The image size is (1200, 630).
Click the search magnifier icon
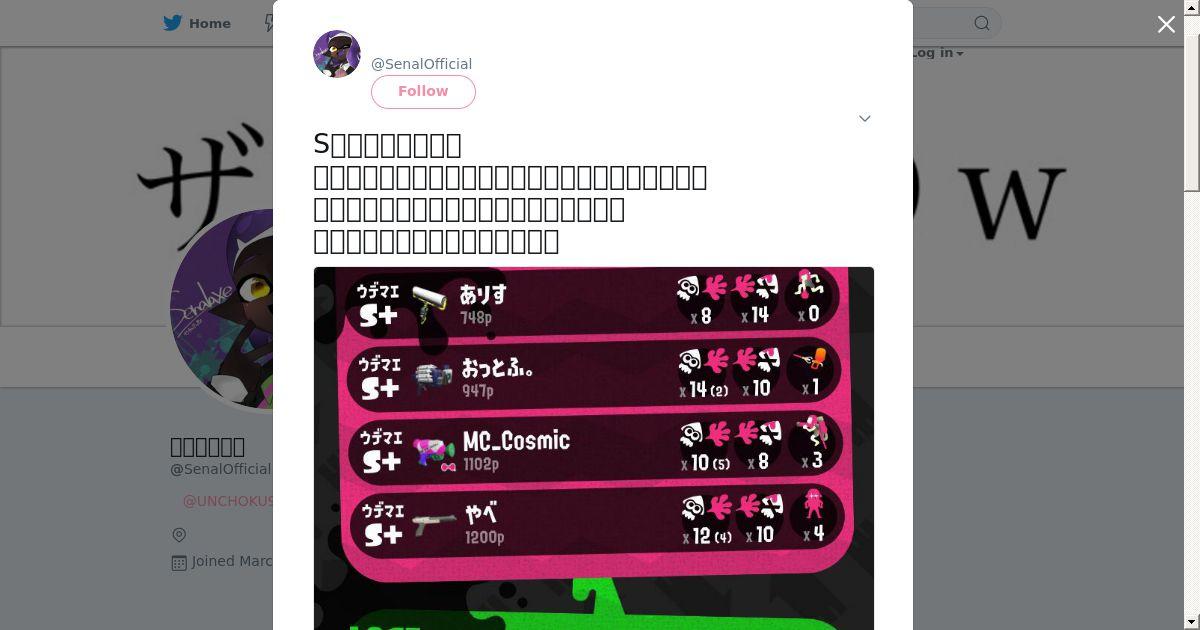click(982, 23)
